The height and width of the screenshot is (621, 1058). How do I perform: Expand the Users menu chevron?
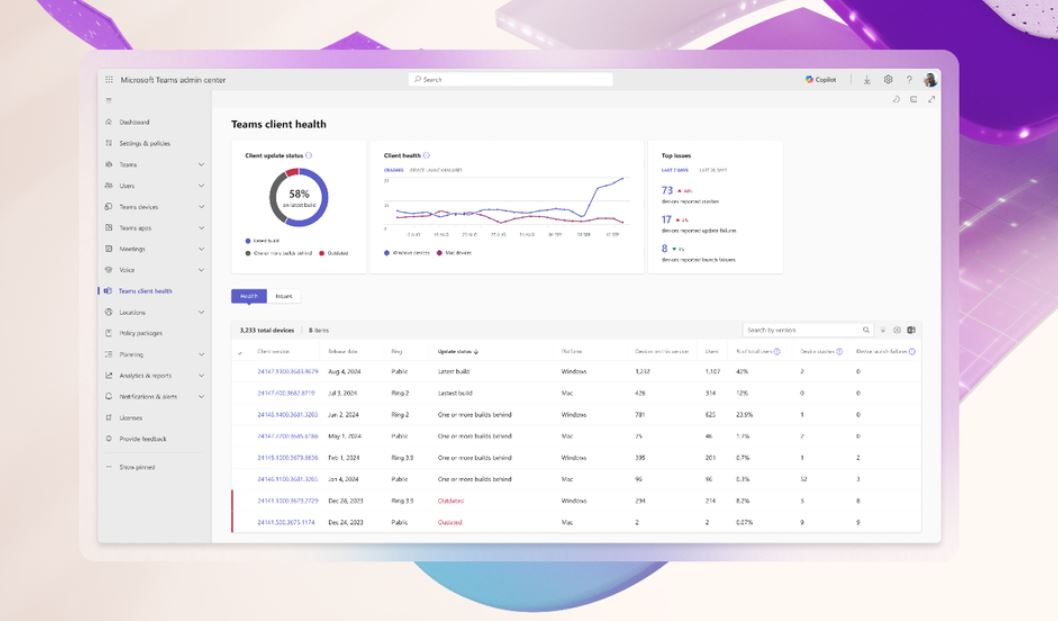point(201,186)
